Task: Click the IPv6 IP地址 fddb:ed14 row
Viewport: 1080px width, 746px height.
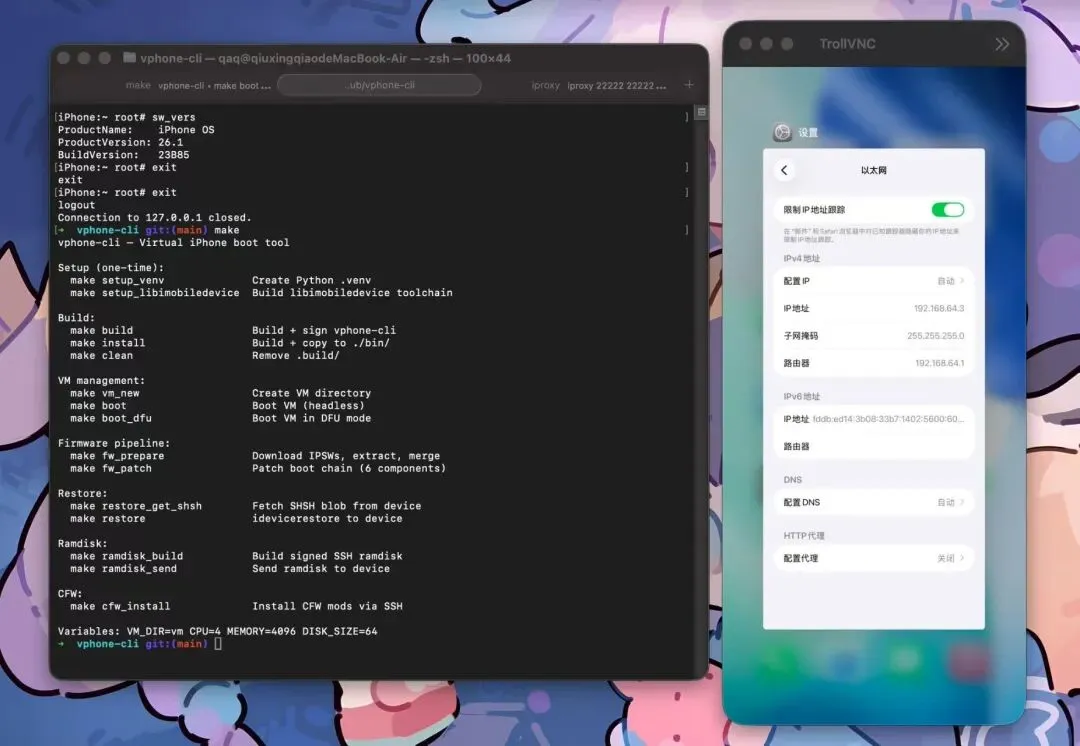Action: coord(873,419)
